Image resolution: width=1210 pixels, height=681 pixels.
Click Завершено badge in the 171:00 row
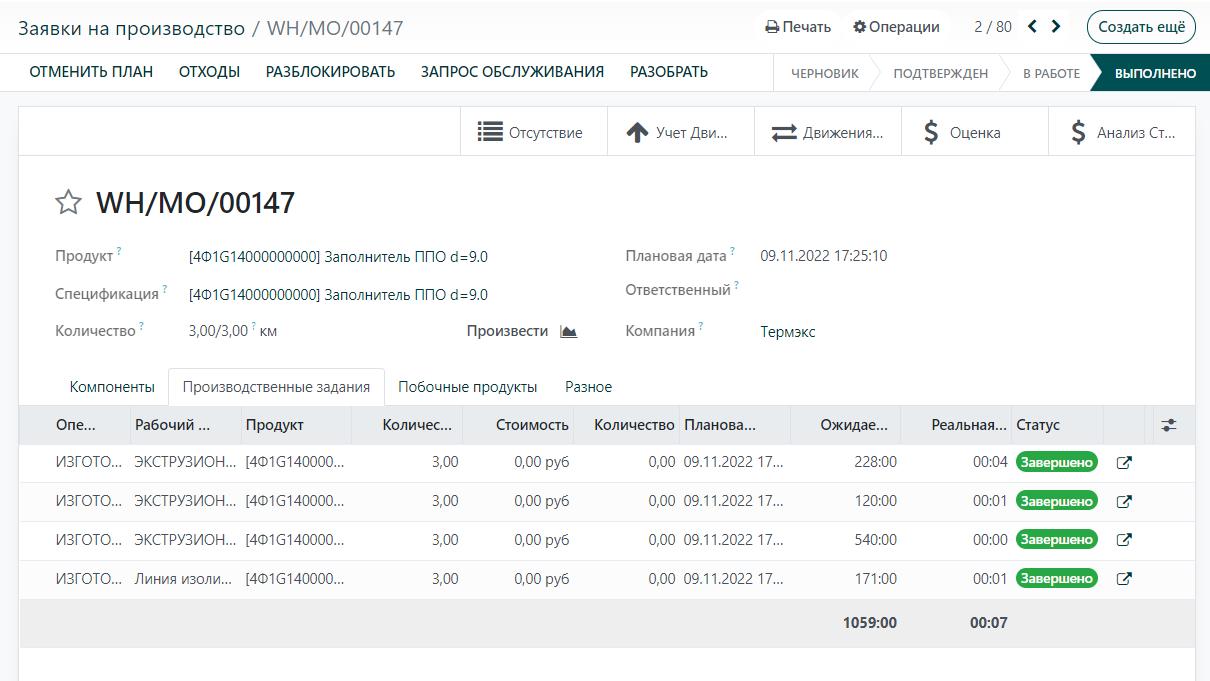[x=1057, y=579]
